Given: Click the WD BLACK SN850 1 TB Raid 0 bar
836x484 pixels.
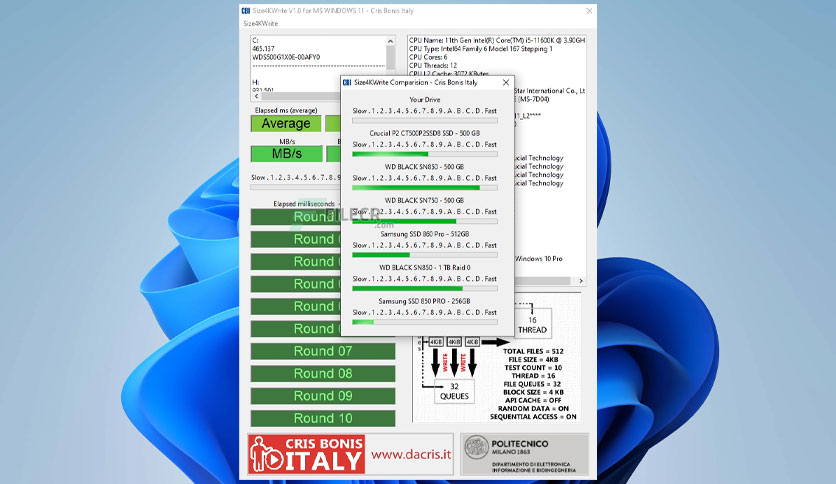Looking at the screenshot, I should point(425,289).
